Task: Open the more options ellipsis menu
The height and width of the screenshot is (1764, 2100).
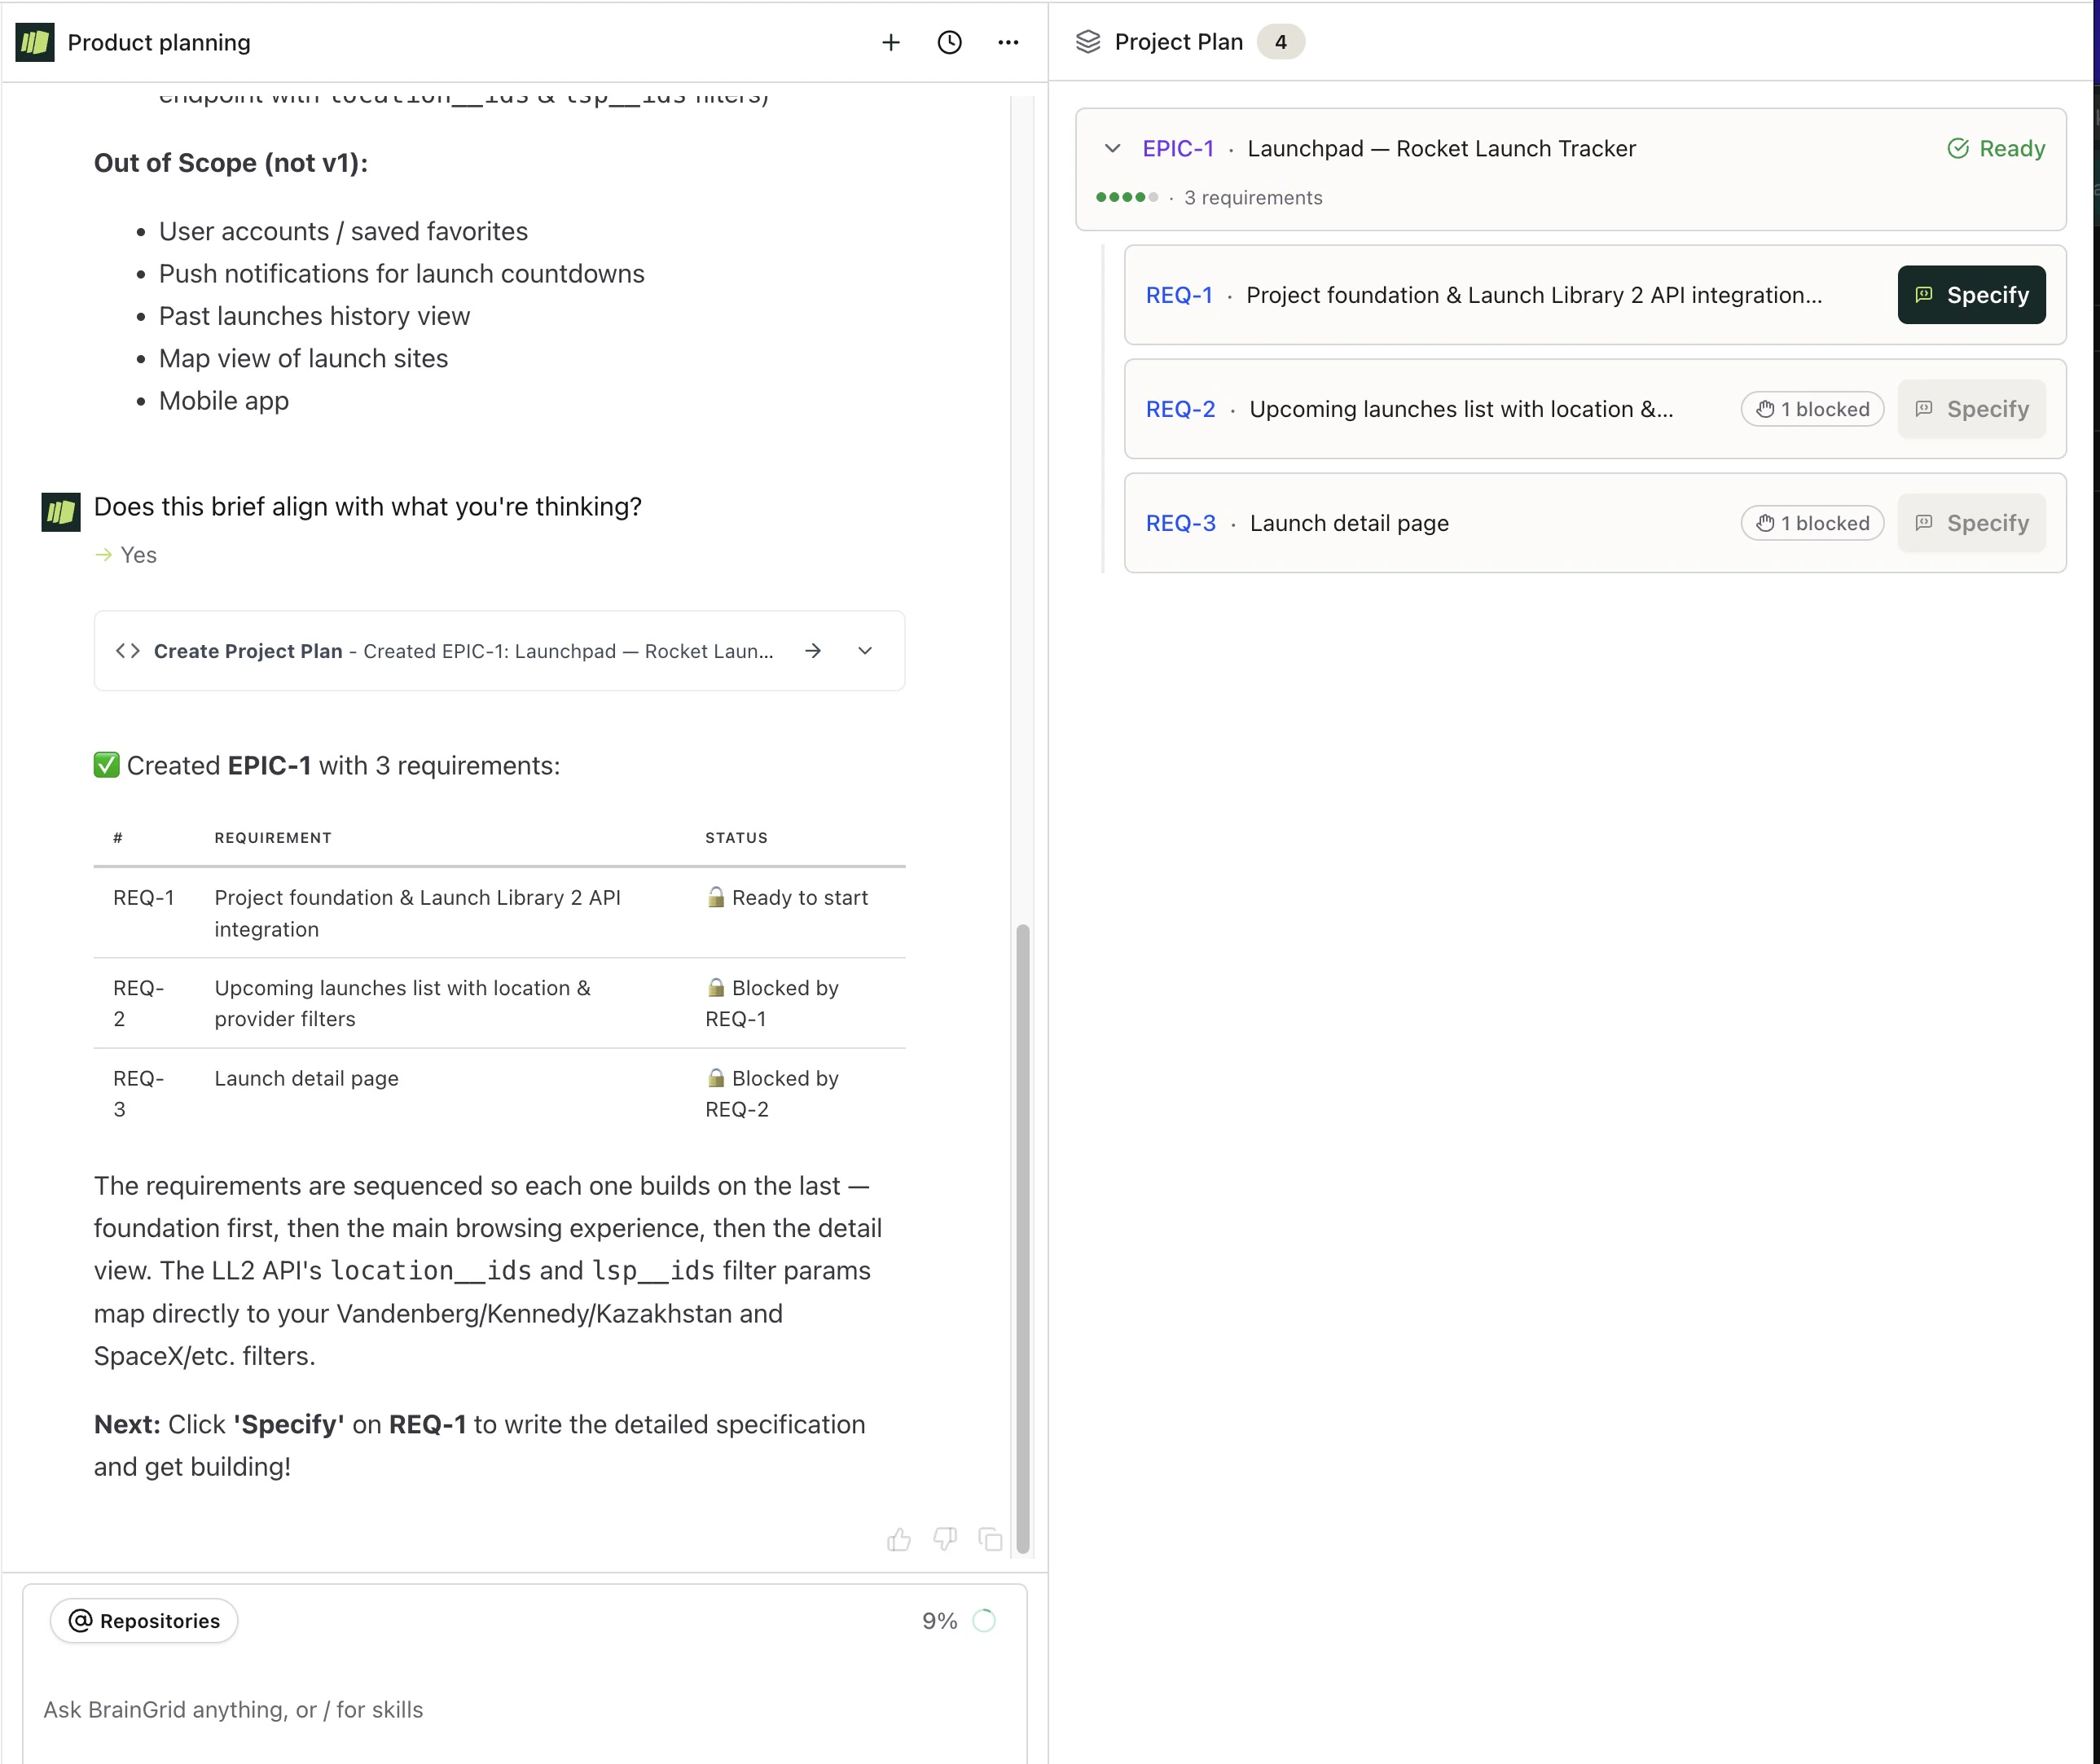Action: pos(1008,42)
